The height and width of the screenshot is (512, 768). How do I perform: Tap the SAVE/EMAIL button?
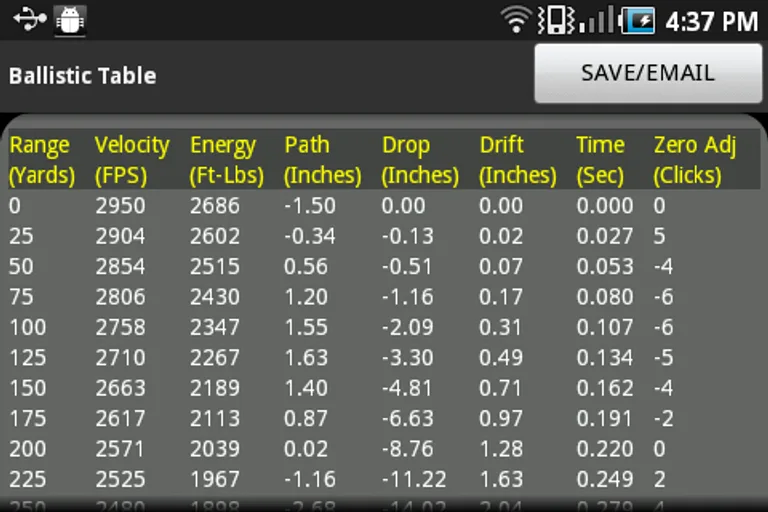648,73
